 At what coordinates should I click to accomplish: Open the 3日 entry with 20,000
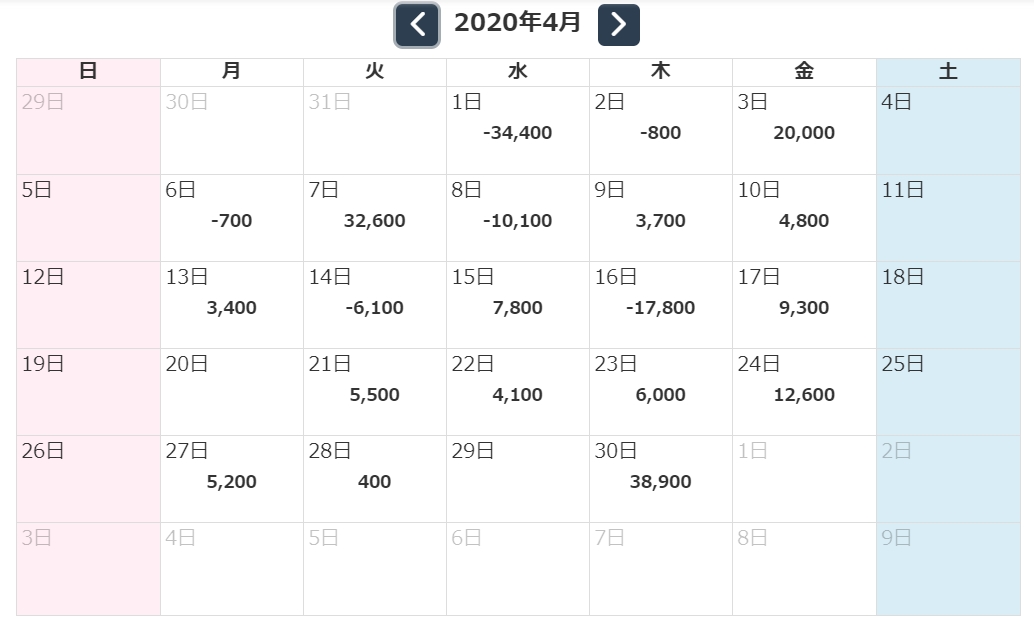tap(803, 131)
